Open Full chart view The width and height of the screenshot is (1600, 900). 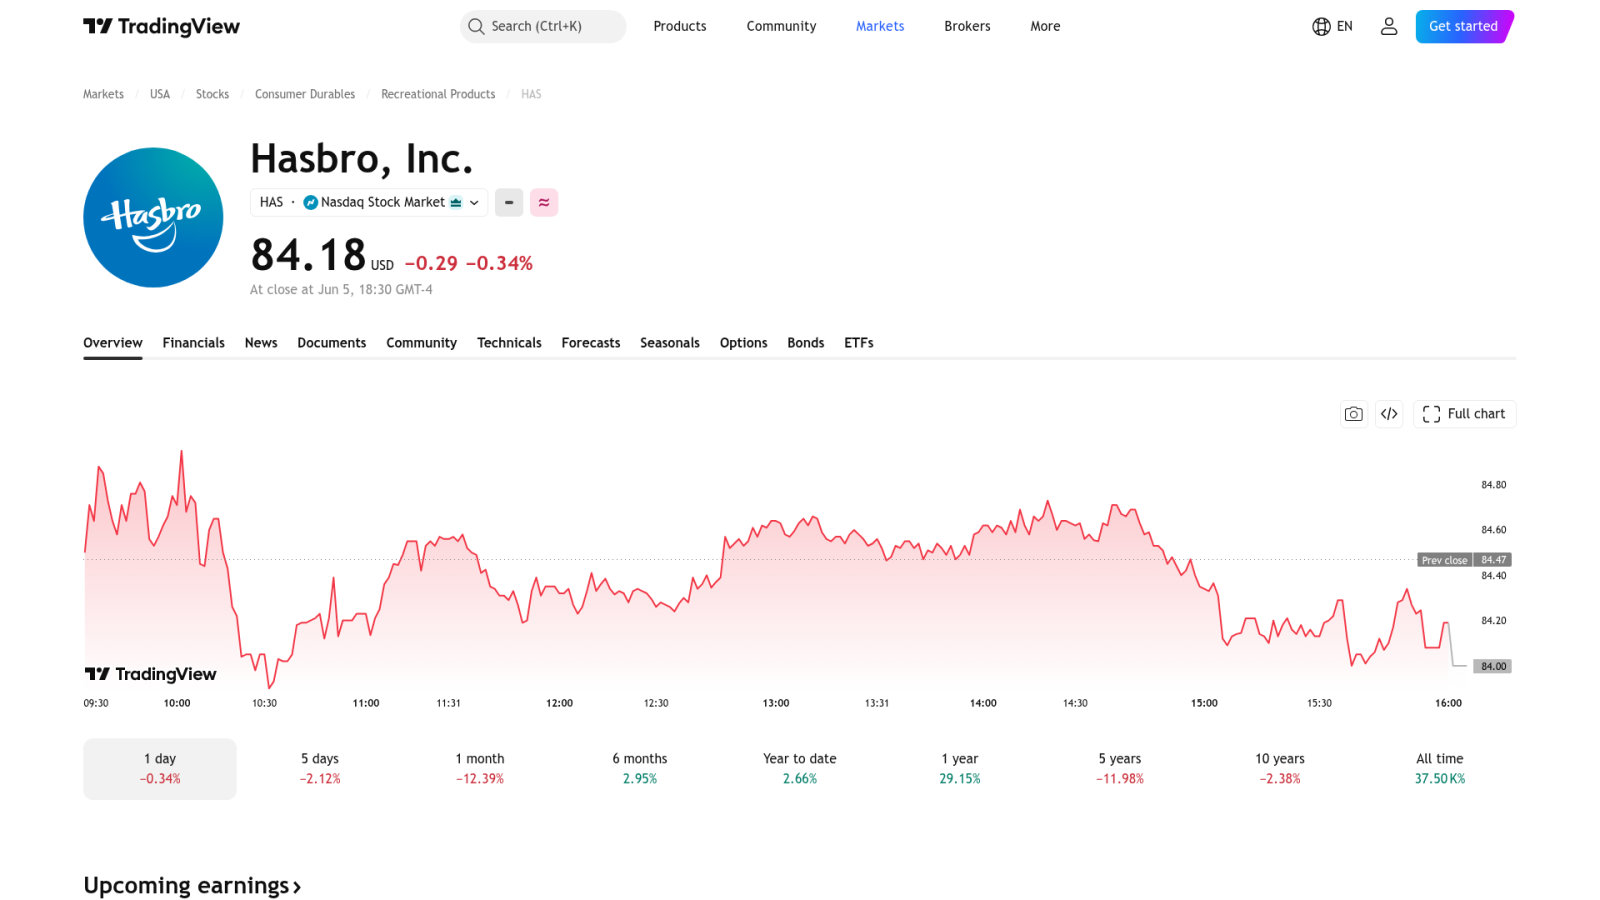pyautogui.click(x=1464, y=414)
